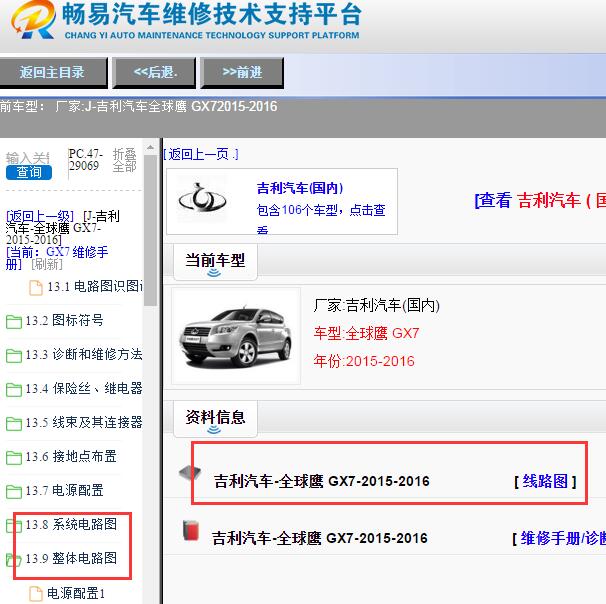Image resolution: width=606 pixels, height=604 pixels.
Task: Click the <<后退 button
Action: tap(154, 72)
